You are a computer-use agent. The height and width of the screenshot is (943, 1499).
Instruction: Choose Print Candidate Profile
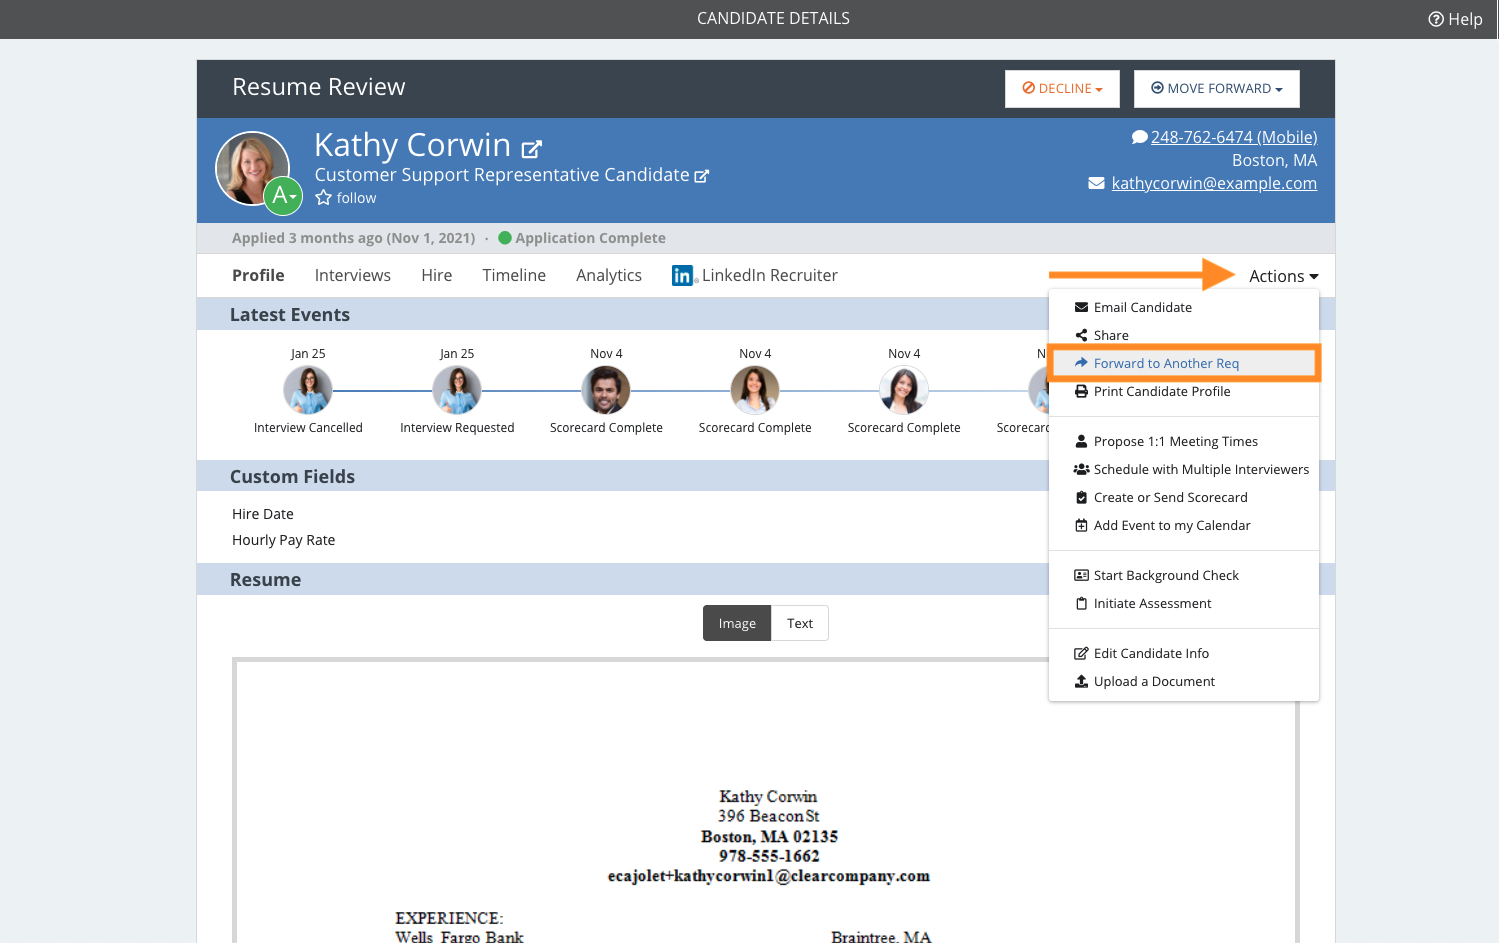click(x=1184, y=391)
